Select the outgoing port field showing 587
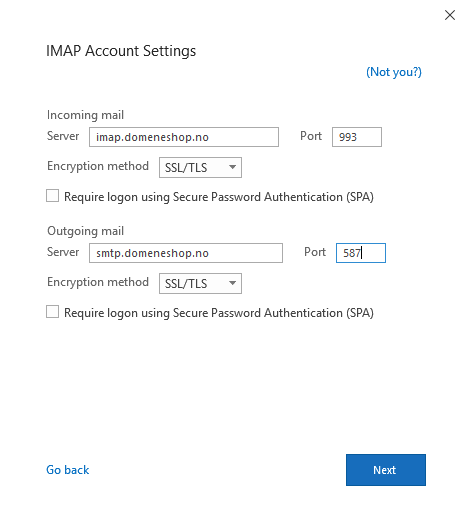This screenshot has width=473, height=530. pos(361,253)
